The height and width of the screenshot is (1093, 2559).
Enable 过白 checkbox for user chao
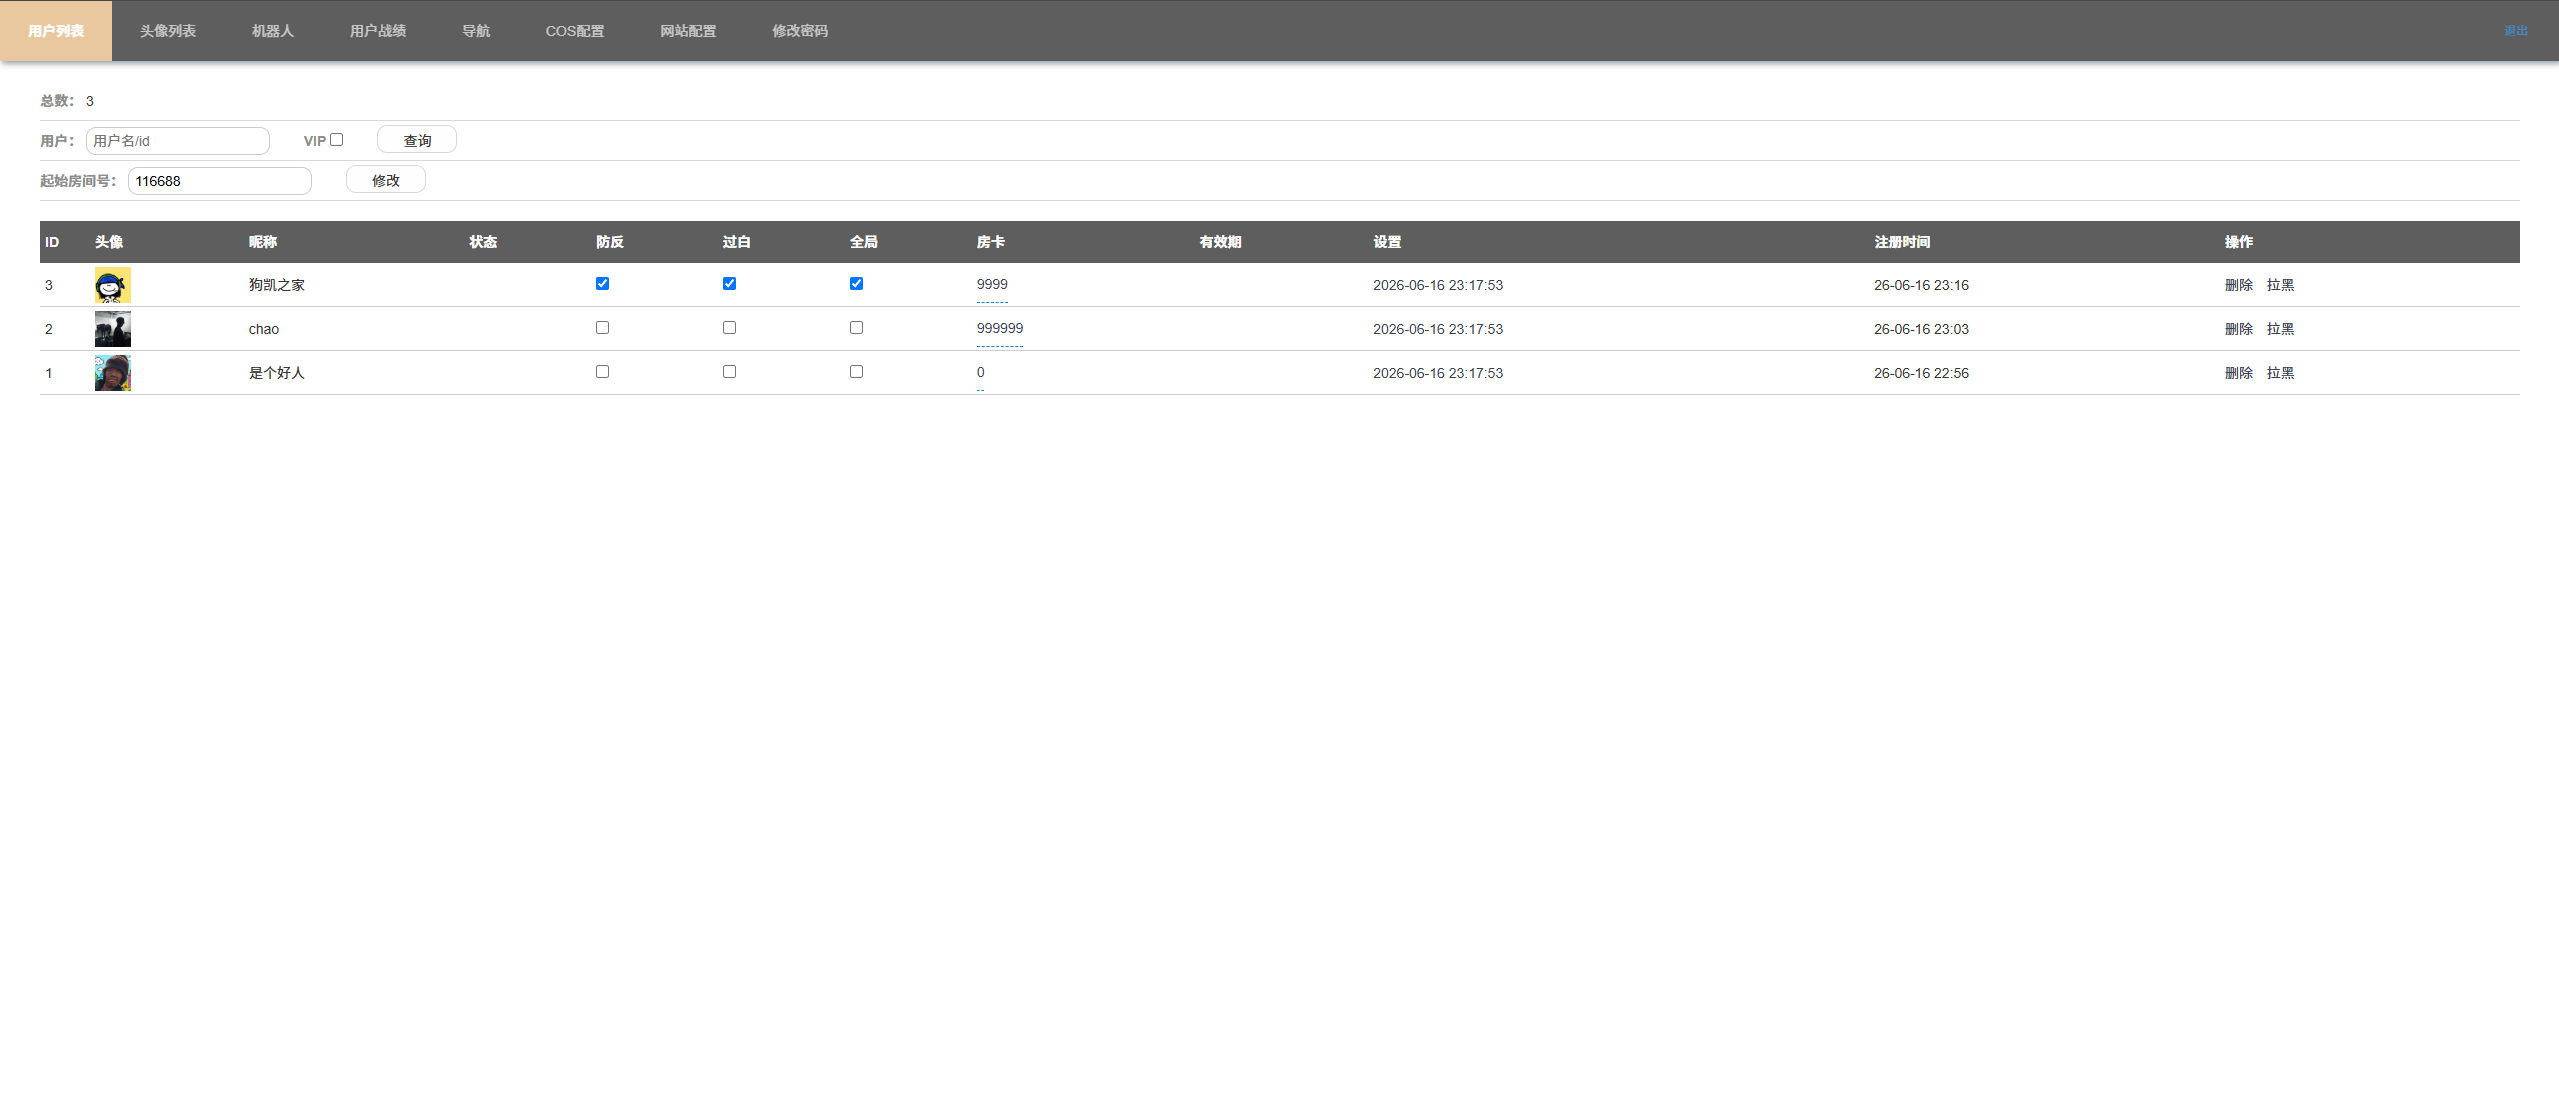click(x=729, y=328)
